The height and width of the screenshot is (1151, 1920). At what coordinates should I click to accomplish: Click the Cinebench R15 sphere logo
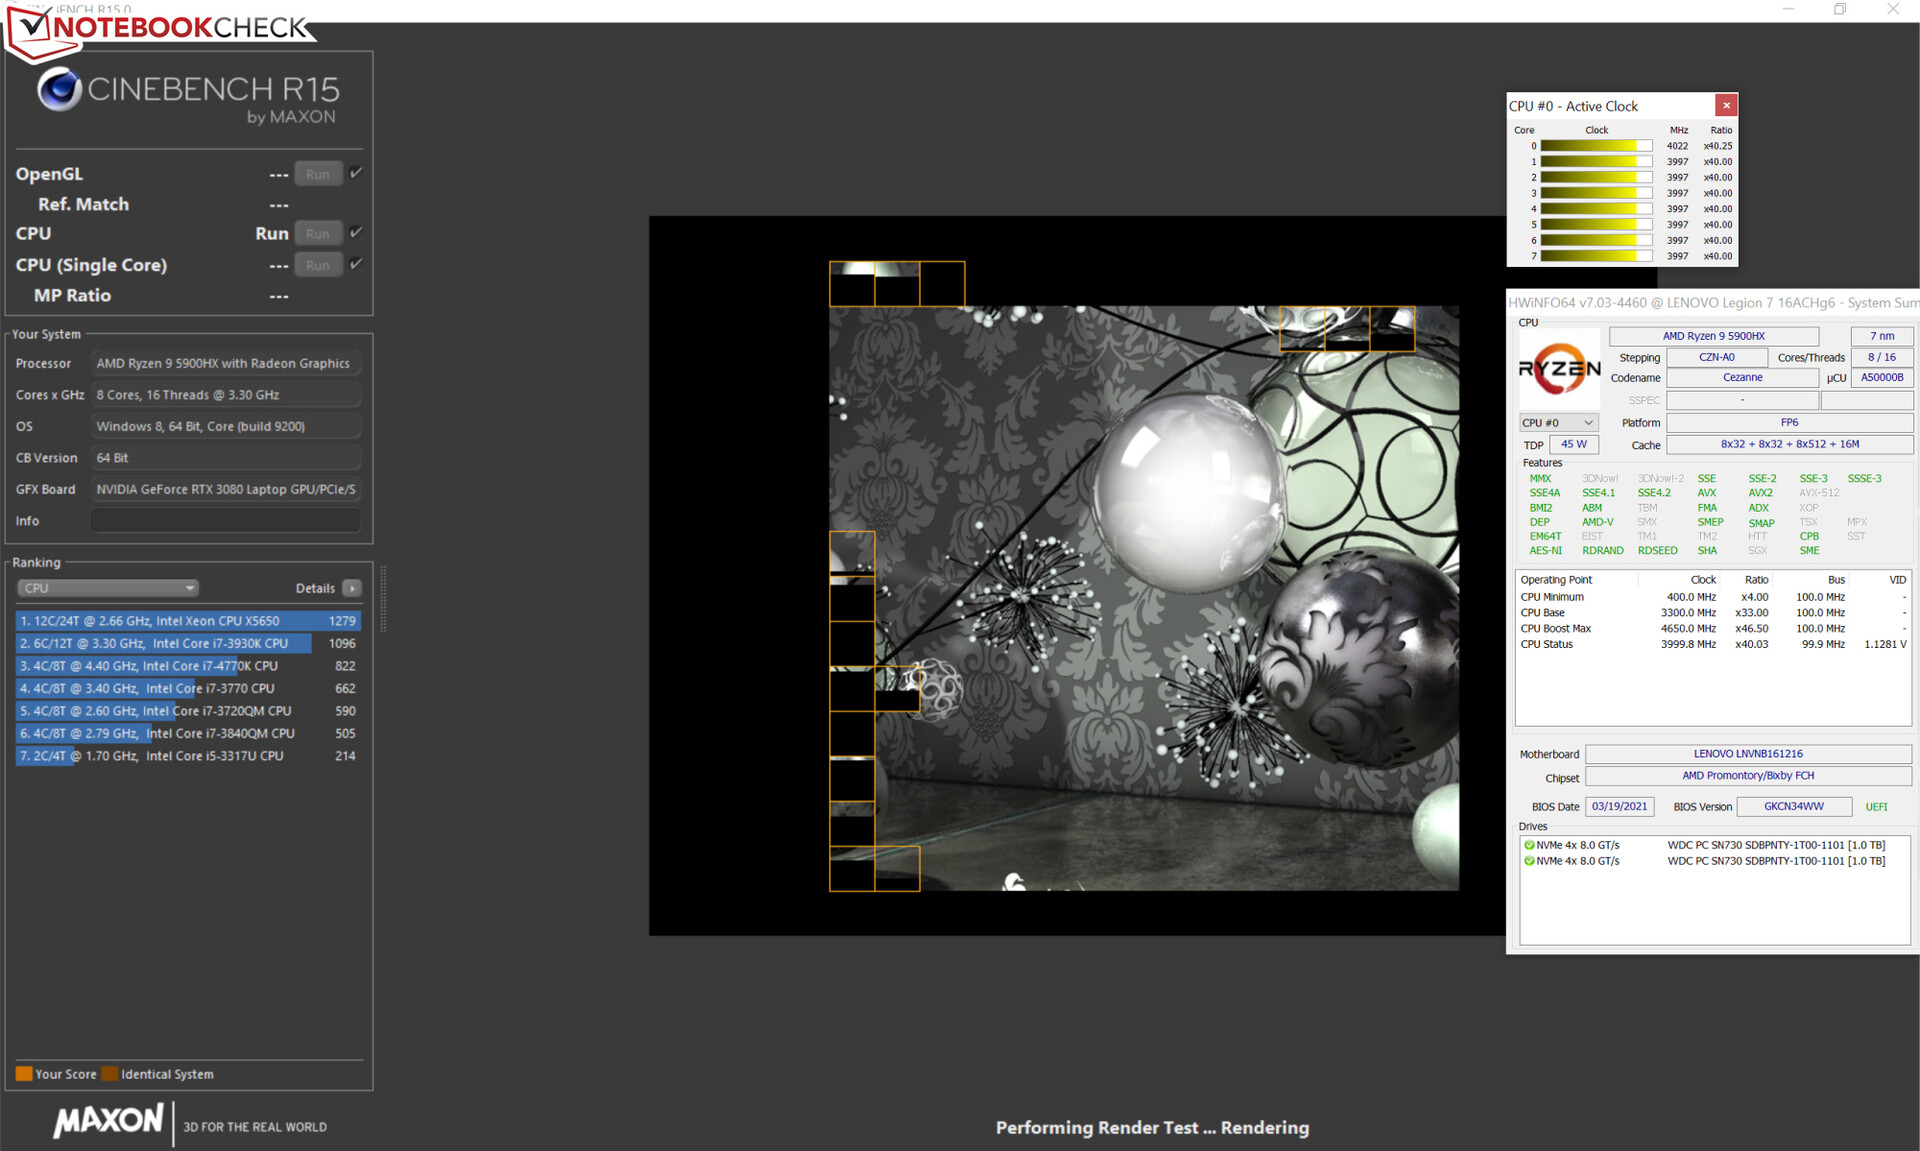pyautogui.click(x=59, y=90)
